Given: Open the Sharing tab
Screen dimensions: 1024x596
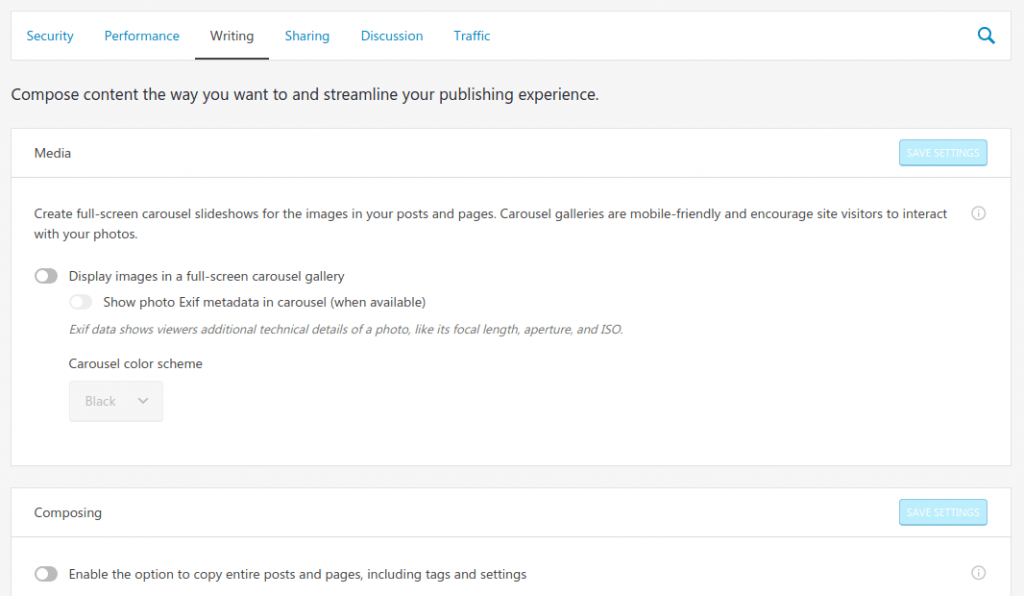Looking at the screenshot, I should (x=307, y=36).
